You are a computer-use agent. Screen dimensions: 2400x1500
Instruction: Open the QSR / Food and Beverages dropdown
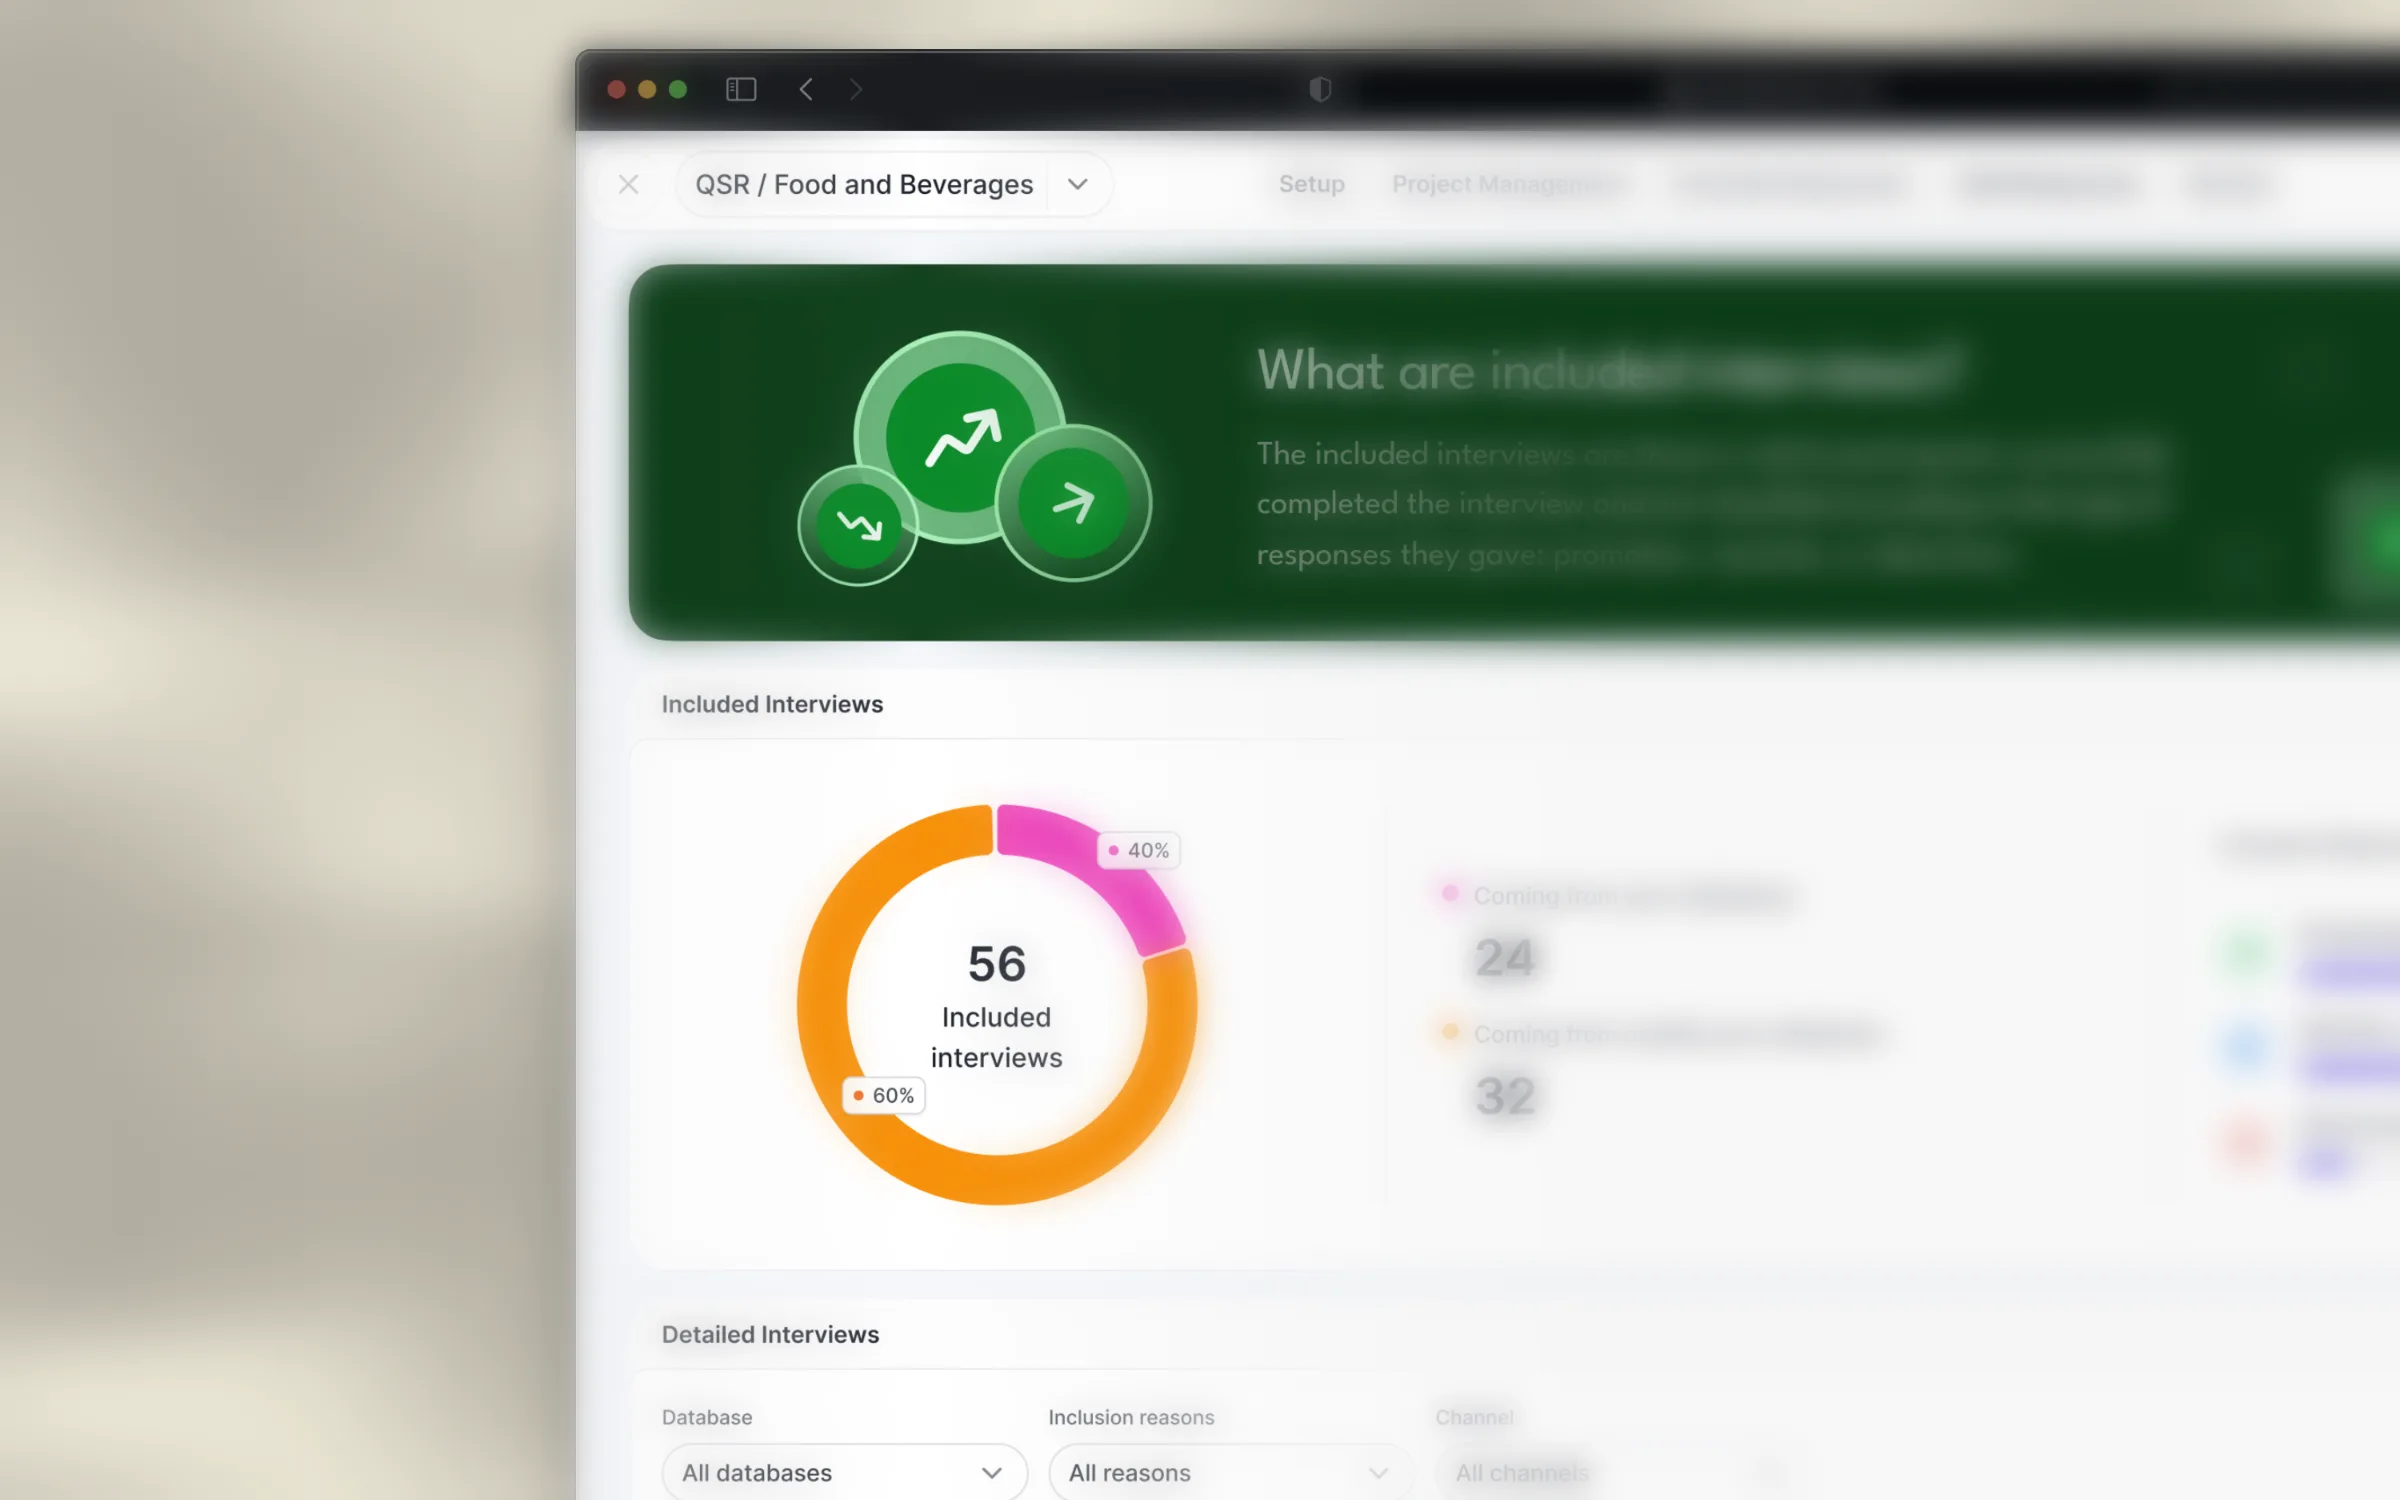893,184
